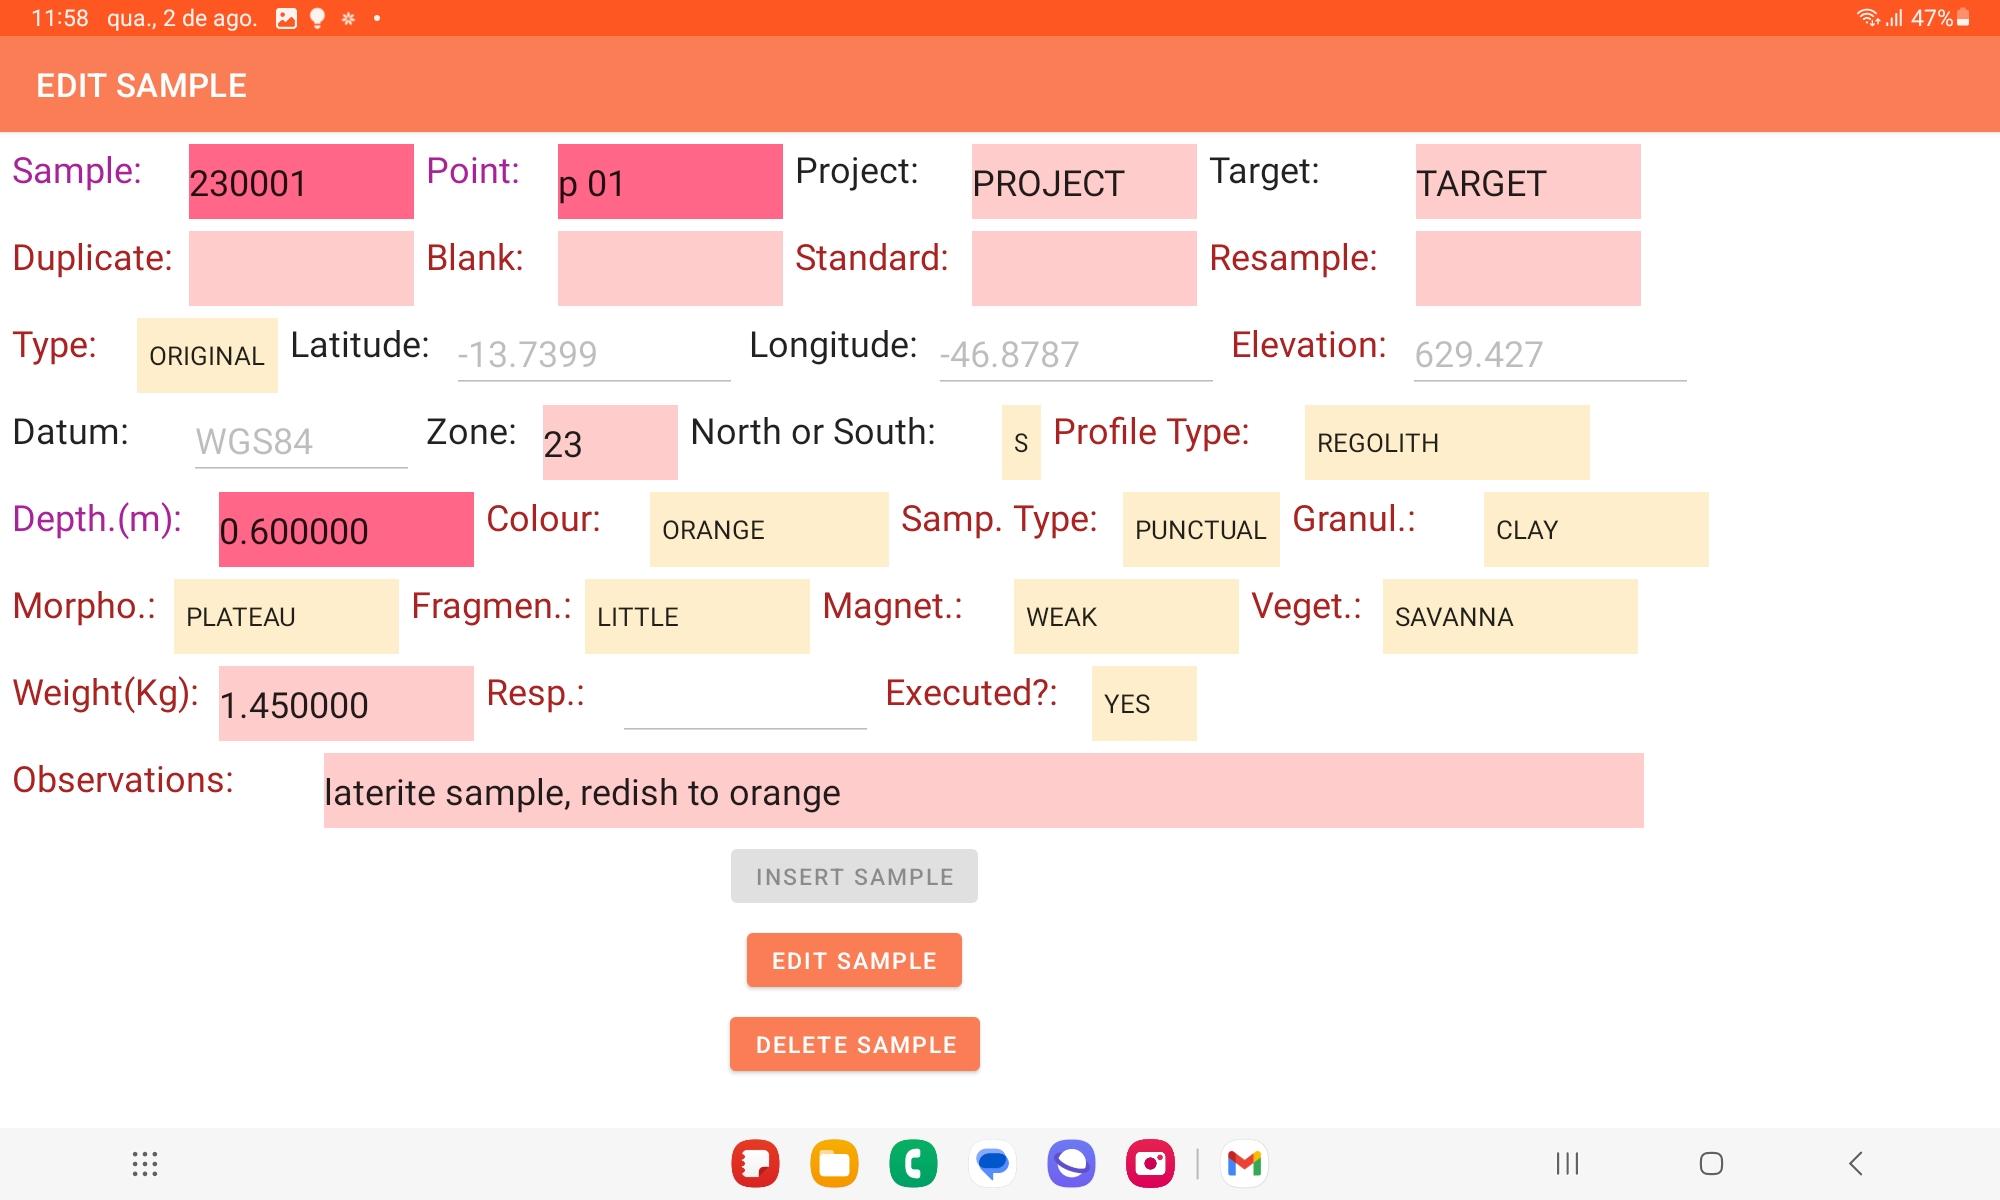The height and width of the screenshot is (1200, 2000).
Task: Open the yellow My Files app
Action: pyautogui.click(x=834, y=1164)
